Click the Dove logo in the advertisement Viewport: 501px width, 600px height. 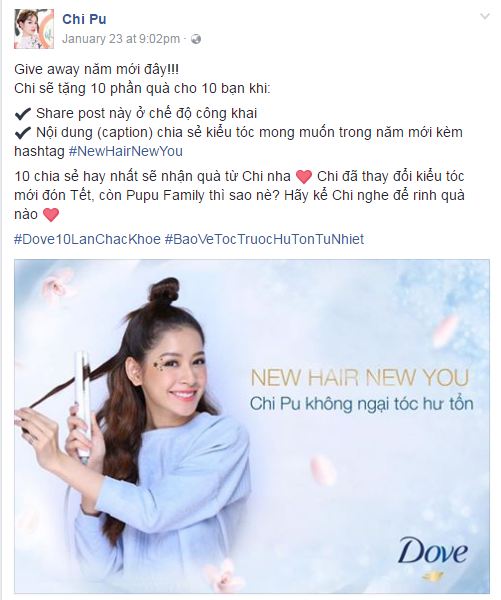[433, 551]
